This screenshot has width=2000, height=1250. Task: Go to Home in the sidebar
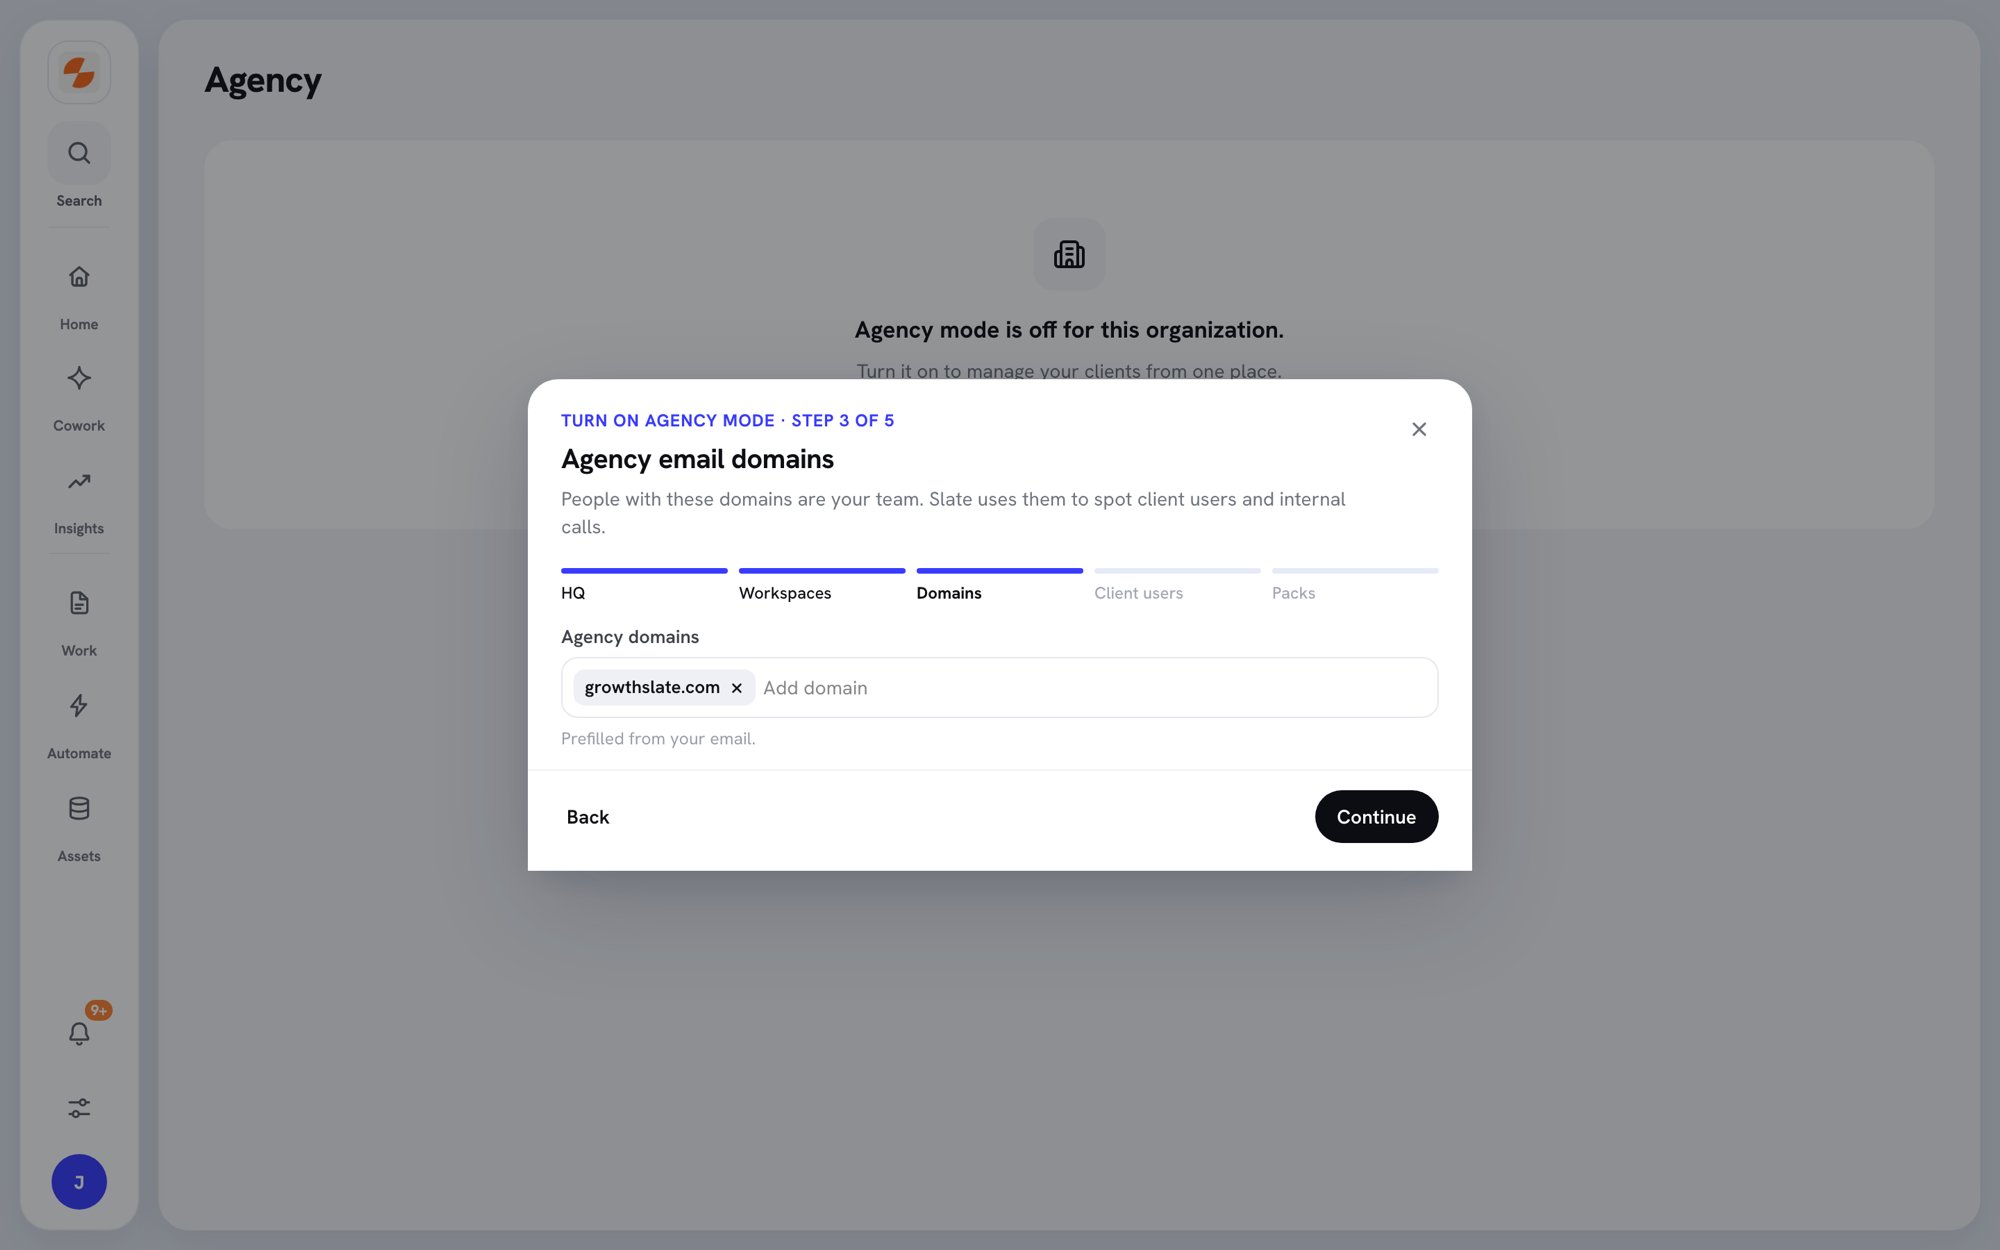79,296
